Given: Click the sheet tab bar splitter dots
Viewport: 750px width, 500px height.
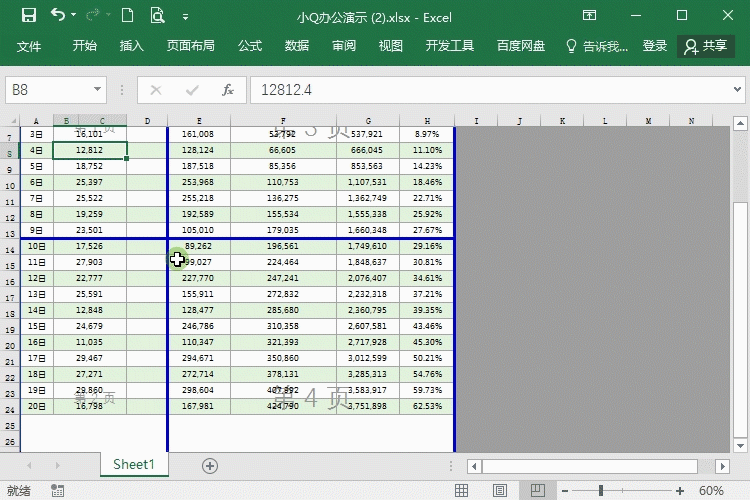Looking at the screenshot, I should [451, 466].
